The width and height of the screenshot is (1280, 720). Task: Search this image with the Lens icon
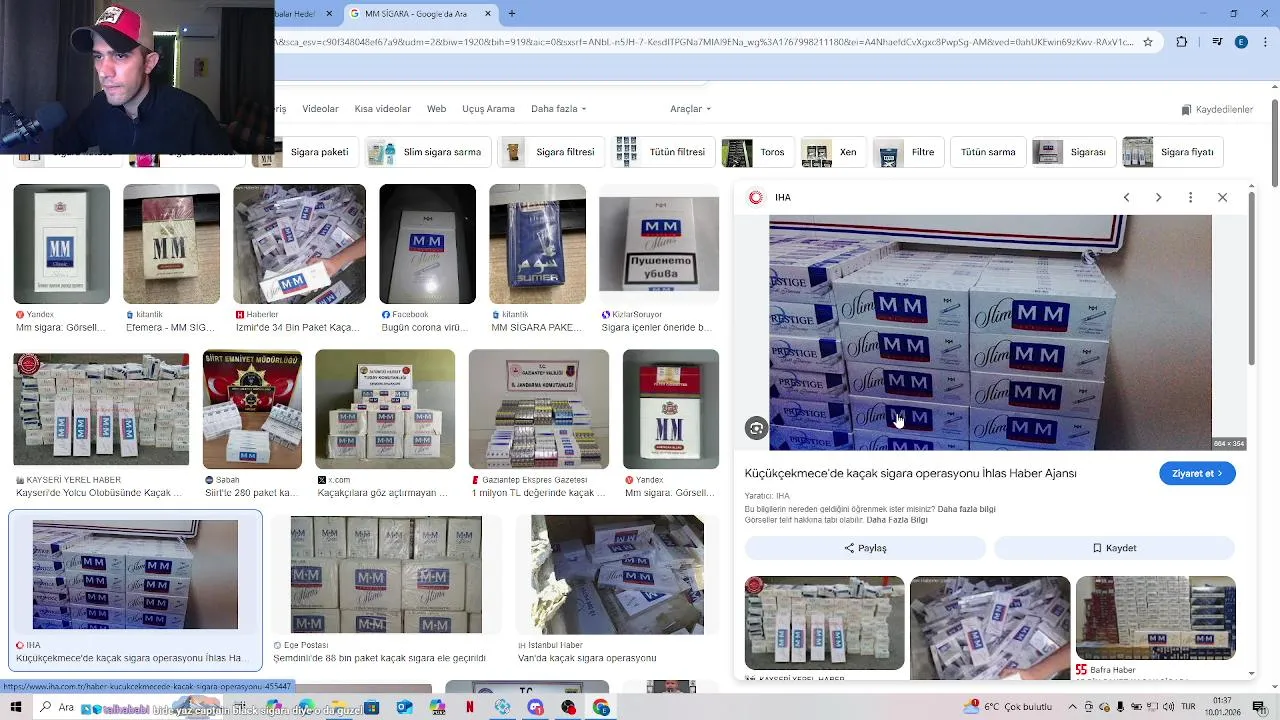(x=756, y=429)
